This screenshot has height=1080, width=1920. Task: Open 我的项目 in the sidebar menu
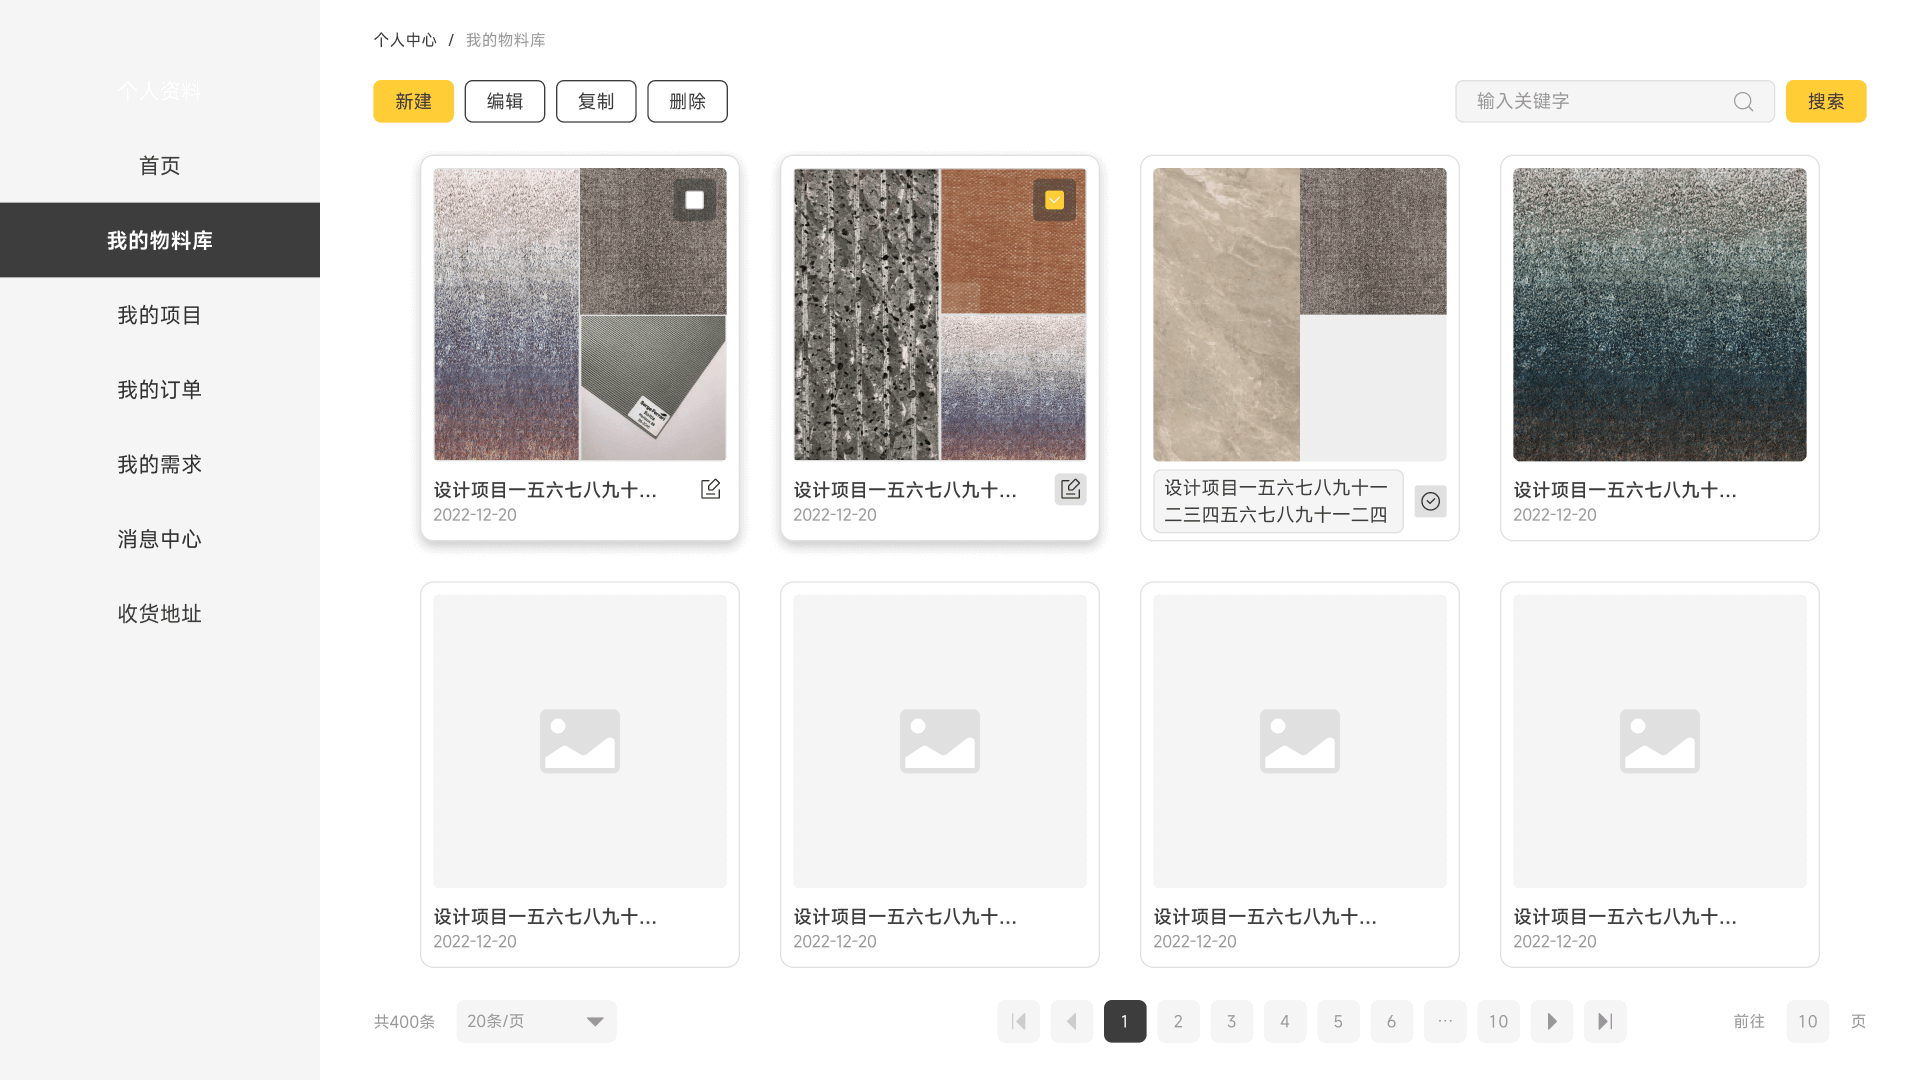pyautogui.click(x=160, y=315)
